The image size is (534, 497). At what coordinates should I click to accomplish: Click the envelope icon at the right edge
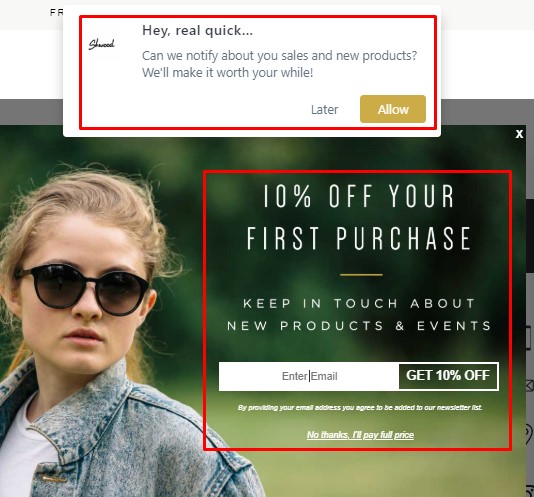click(x=530, y=386)
